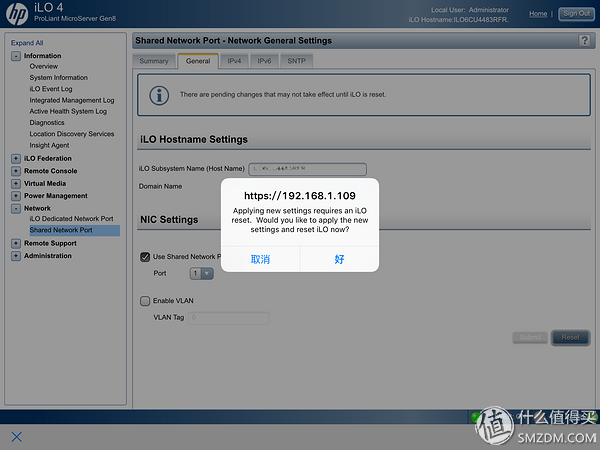
Task: Click the 'NIC Settings' heading
Action: coord(169,220)
